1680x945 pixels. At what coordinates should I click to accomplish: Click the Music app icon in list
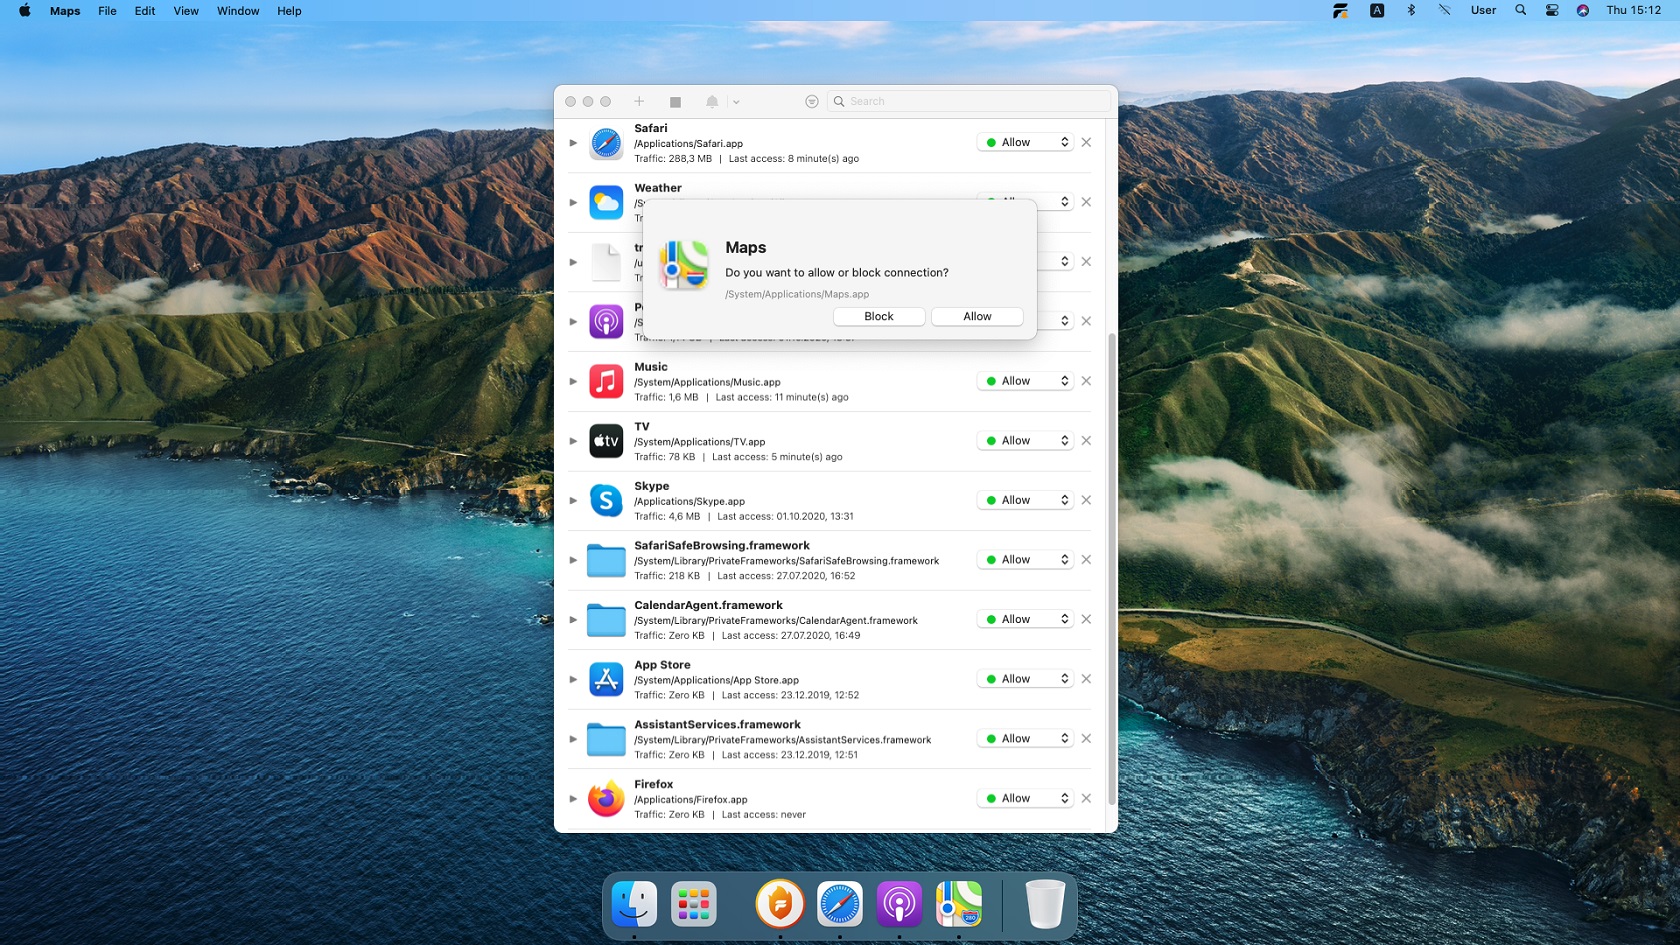click(x=606, y=381)
